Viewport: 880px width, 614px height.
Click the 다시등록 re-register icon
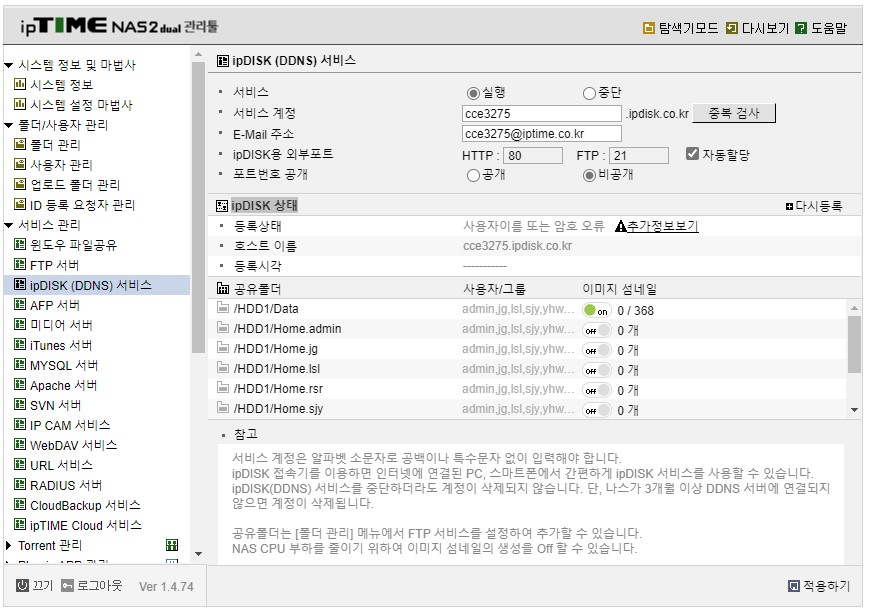789,207
